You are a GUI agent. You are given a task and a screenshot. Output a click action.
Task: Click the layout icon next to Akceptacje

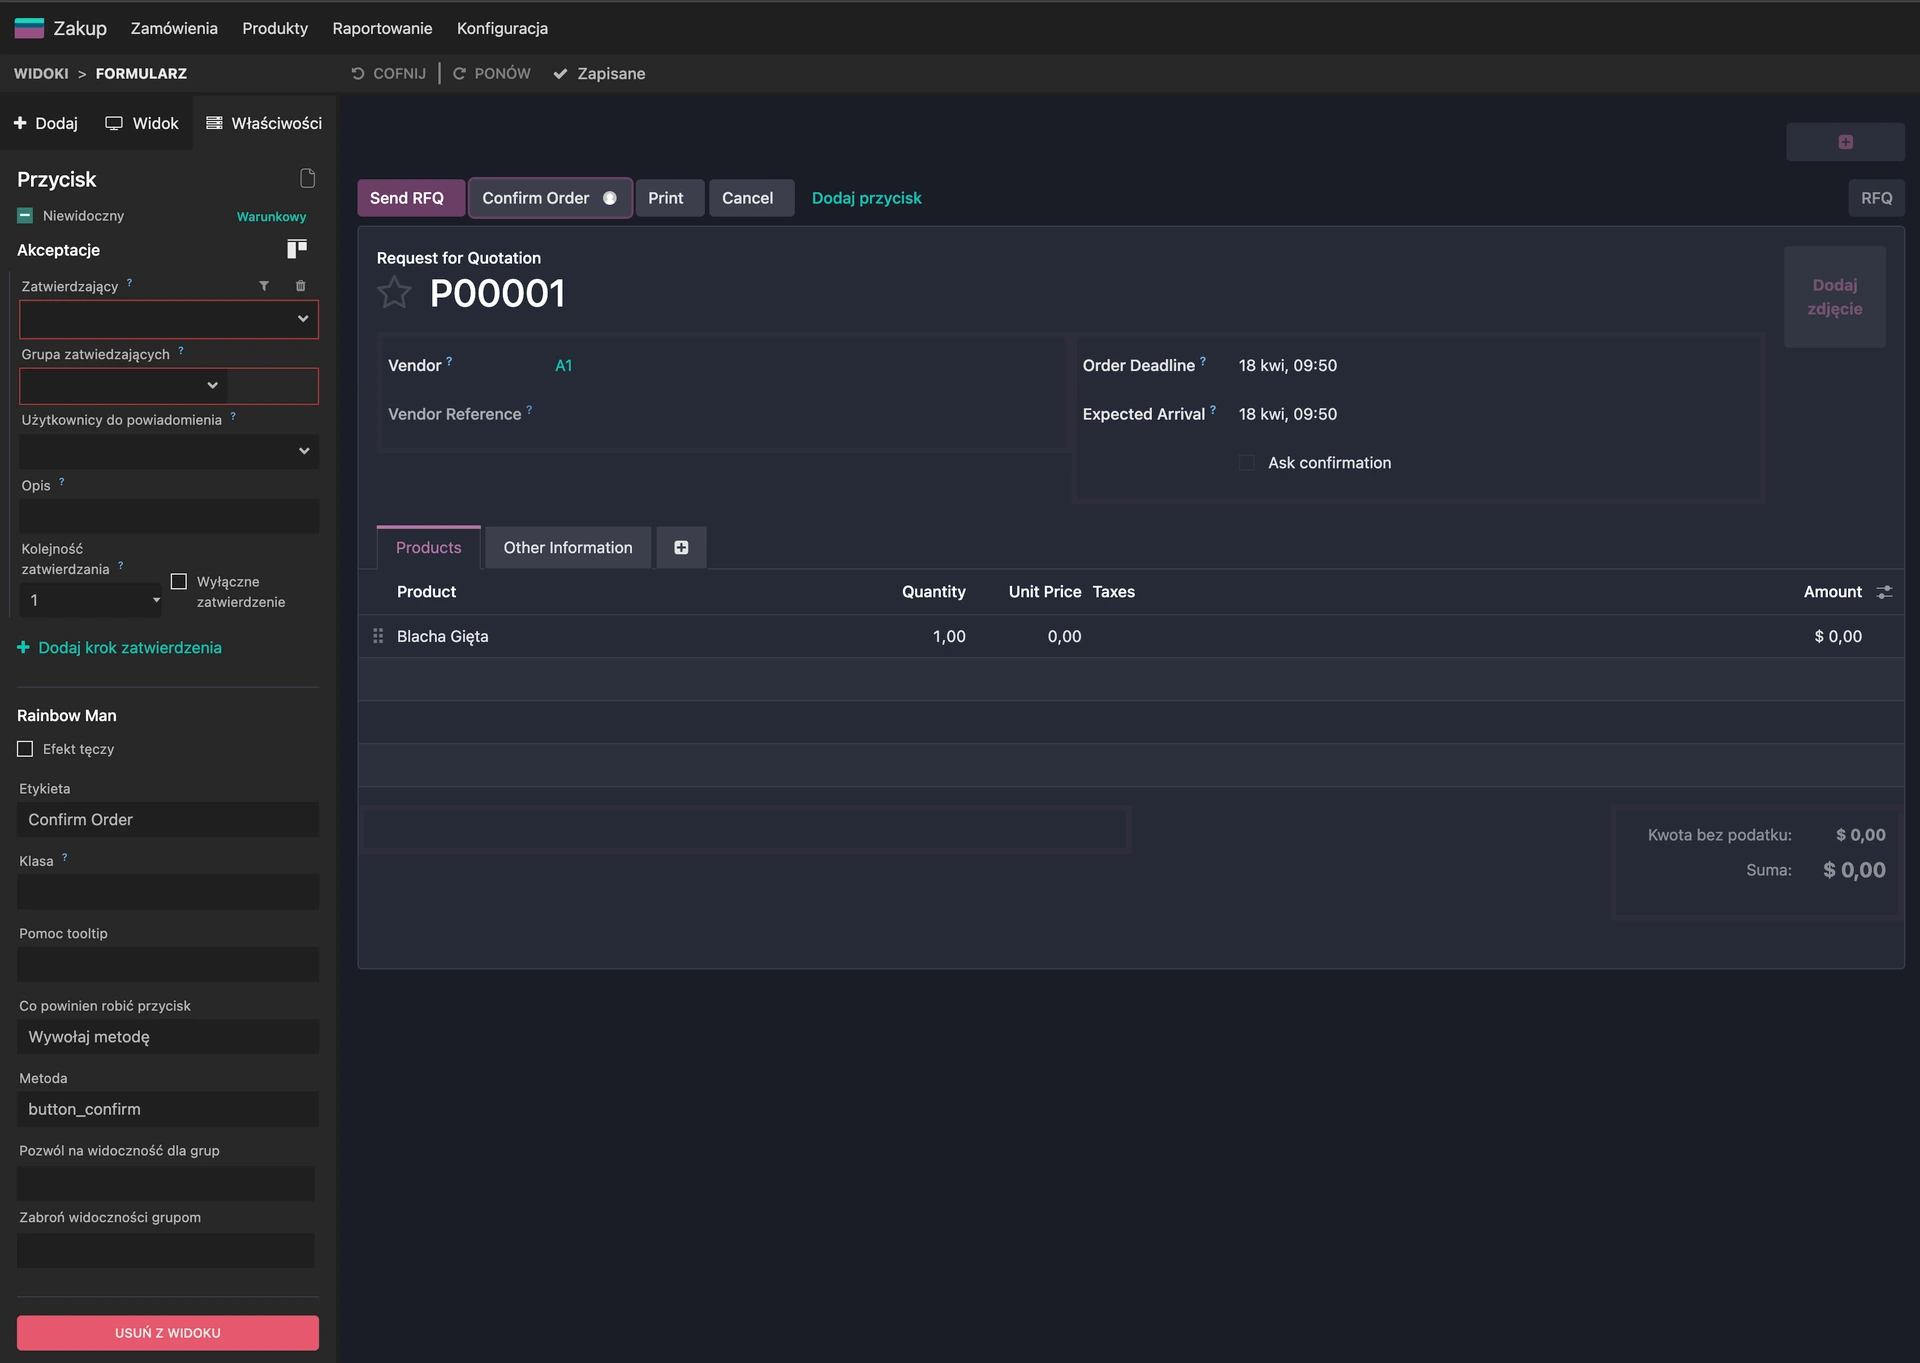[x=296, y=248]
